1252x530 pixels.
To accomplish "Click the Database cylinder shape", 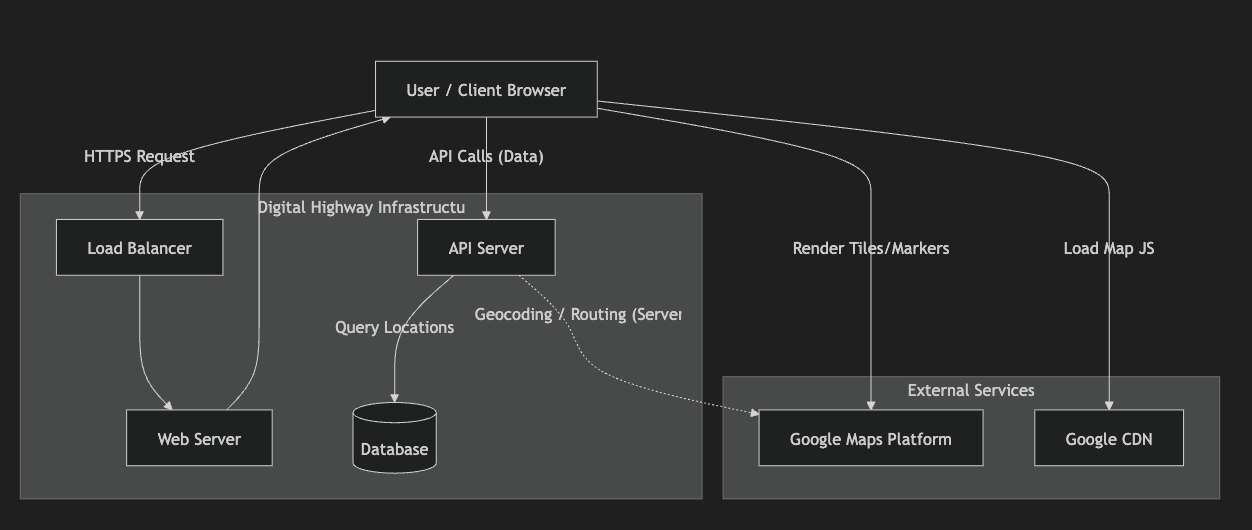I will (x=394, y=440).
